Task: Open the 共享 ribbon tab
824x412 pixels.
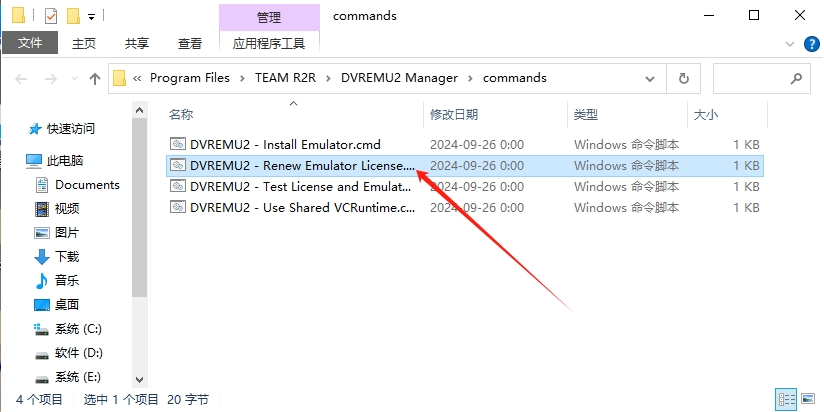Action: pos(137,44)
